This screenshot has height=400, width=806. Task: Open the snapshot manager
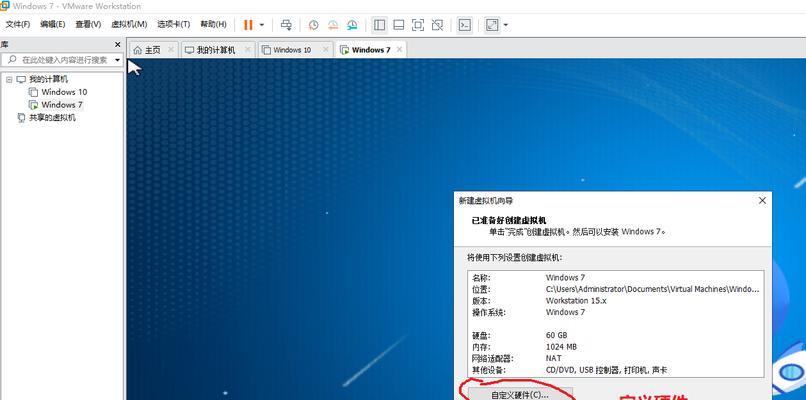coord(352,25)
